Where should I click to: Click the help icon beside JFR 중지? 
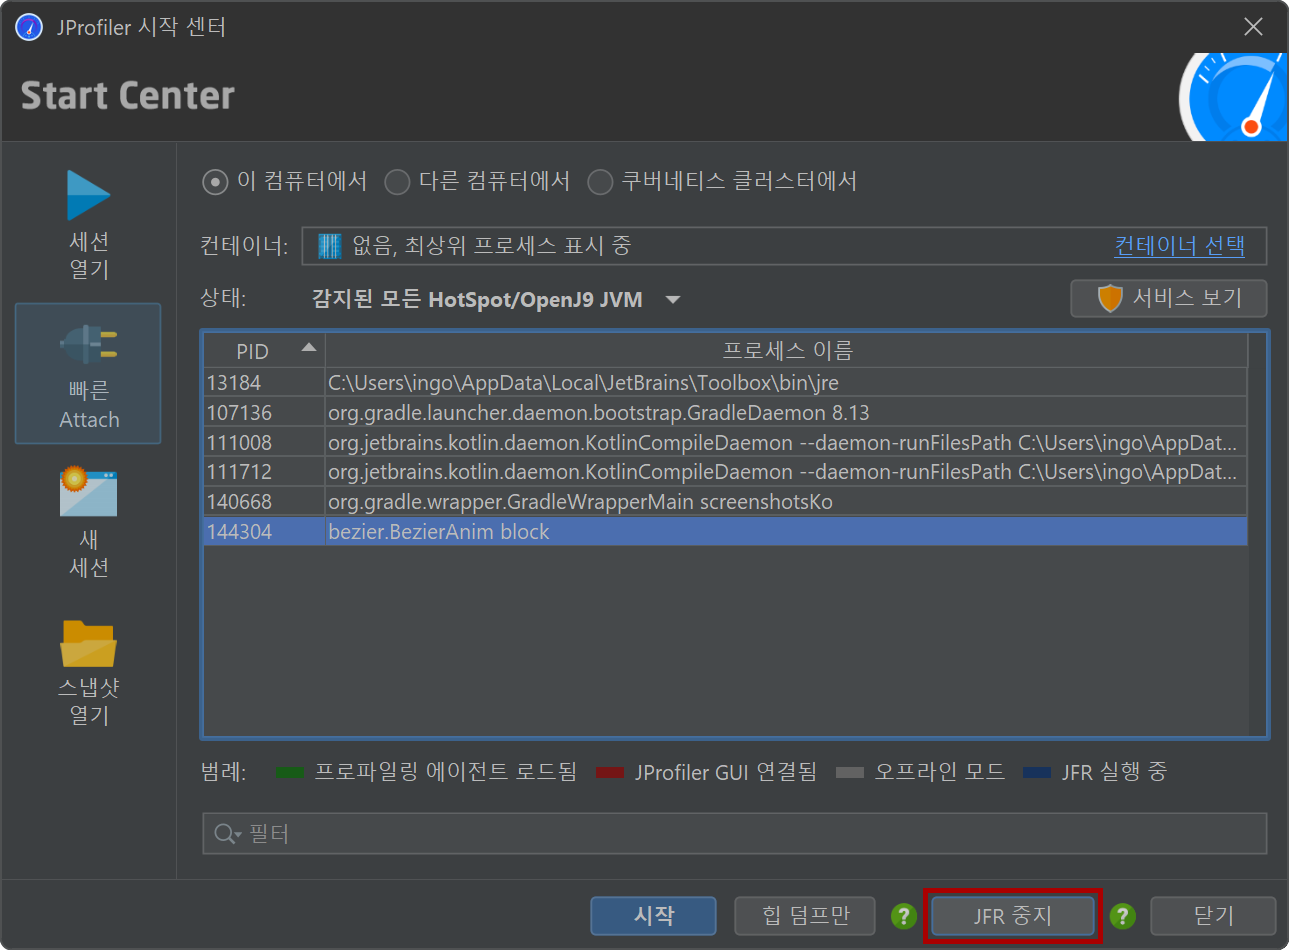(1123, 916)
